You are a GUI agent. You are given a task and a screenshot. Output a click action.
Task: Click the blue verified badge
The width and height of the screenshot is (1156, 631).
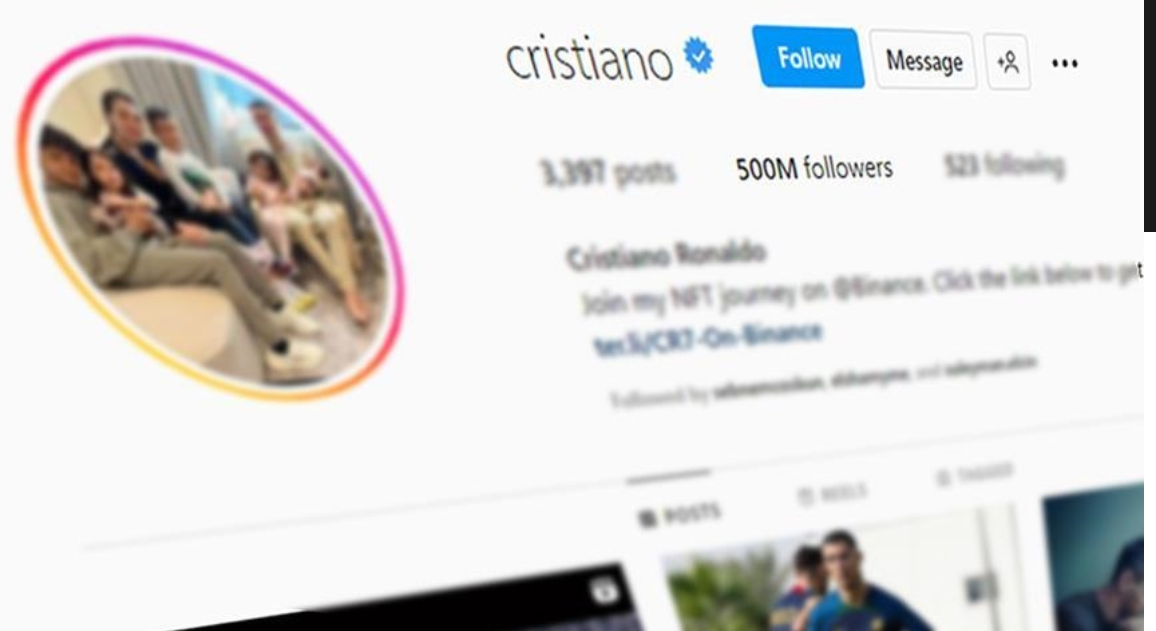[x=698, y=55]
